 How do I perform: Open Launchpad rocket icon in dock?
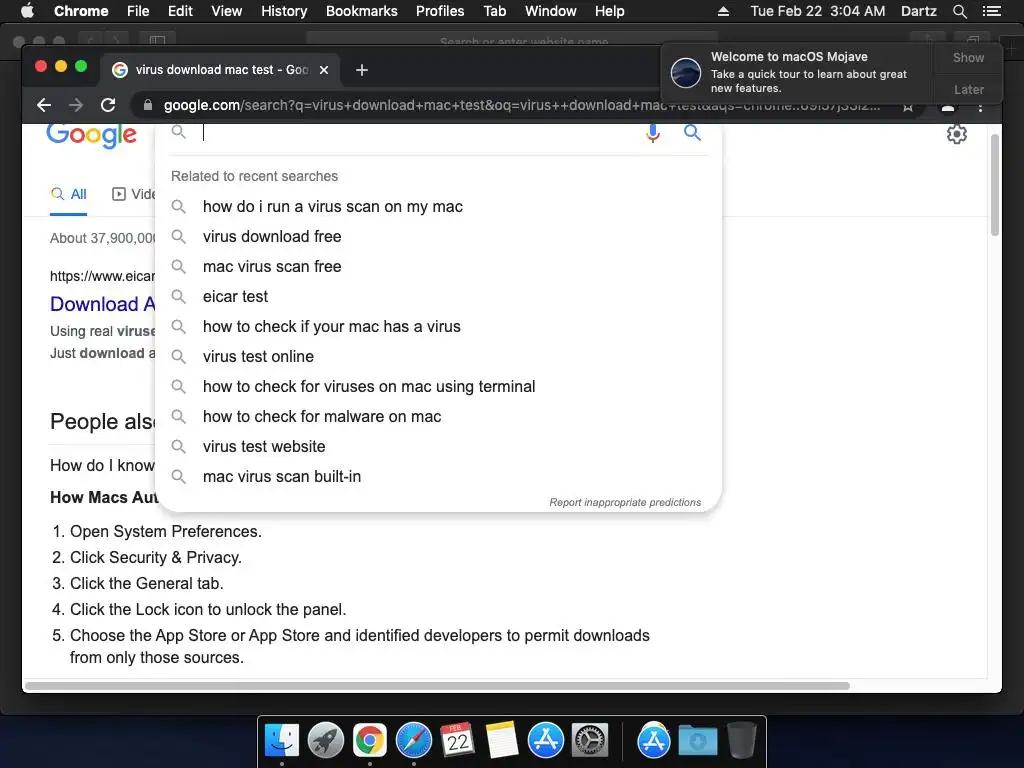pyautogui.click(x=325, y=741)
